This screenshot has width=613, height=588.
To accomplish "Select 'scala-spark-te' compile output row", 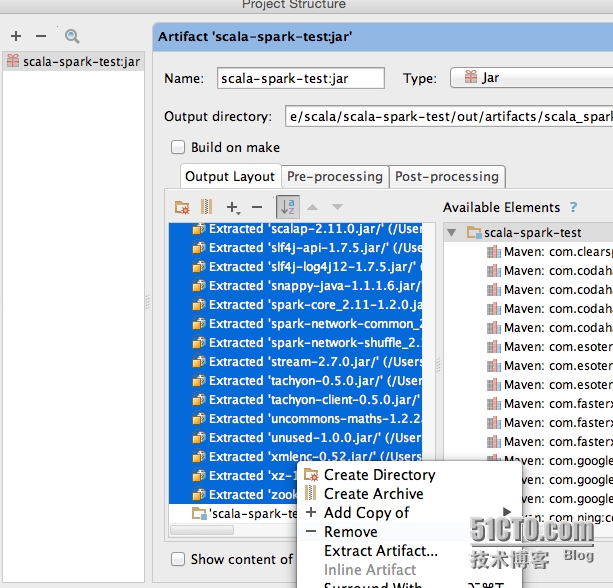I will pos(233,514).
